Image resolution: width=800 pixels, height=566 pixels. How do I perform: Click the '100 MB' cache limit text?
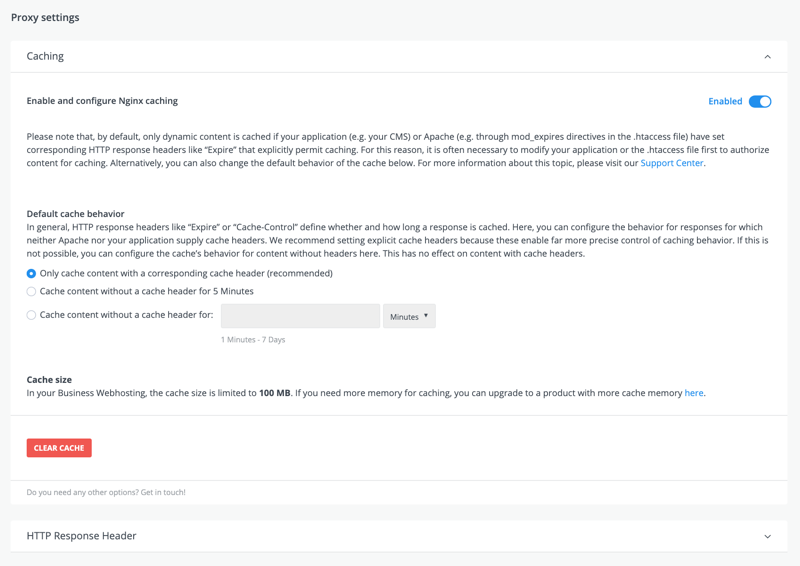point(274,392)
